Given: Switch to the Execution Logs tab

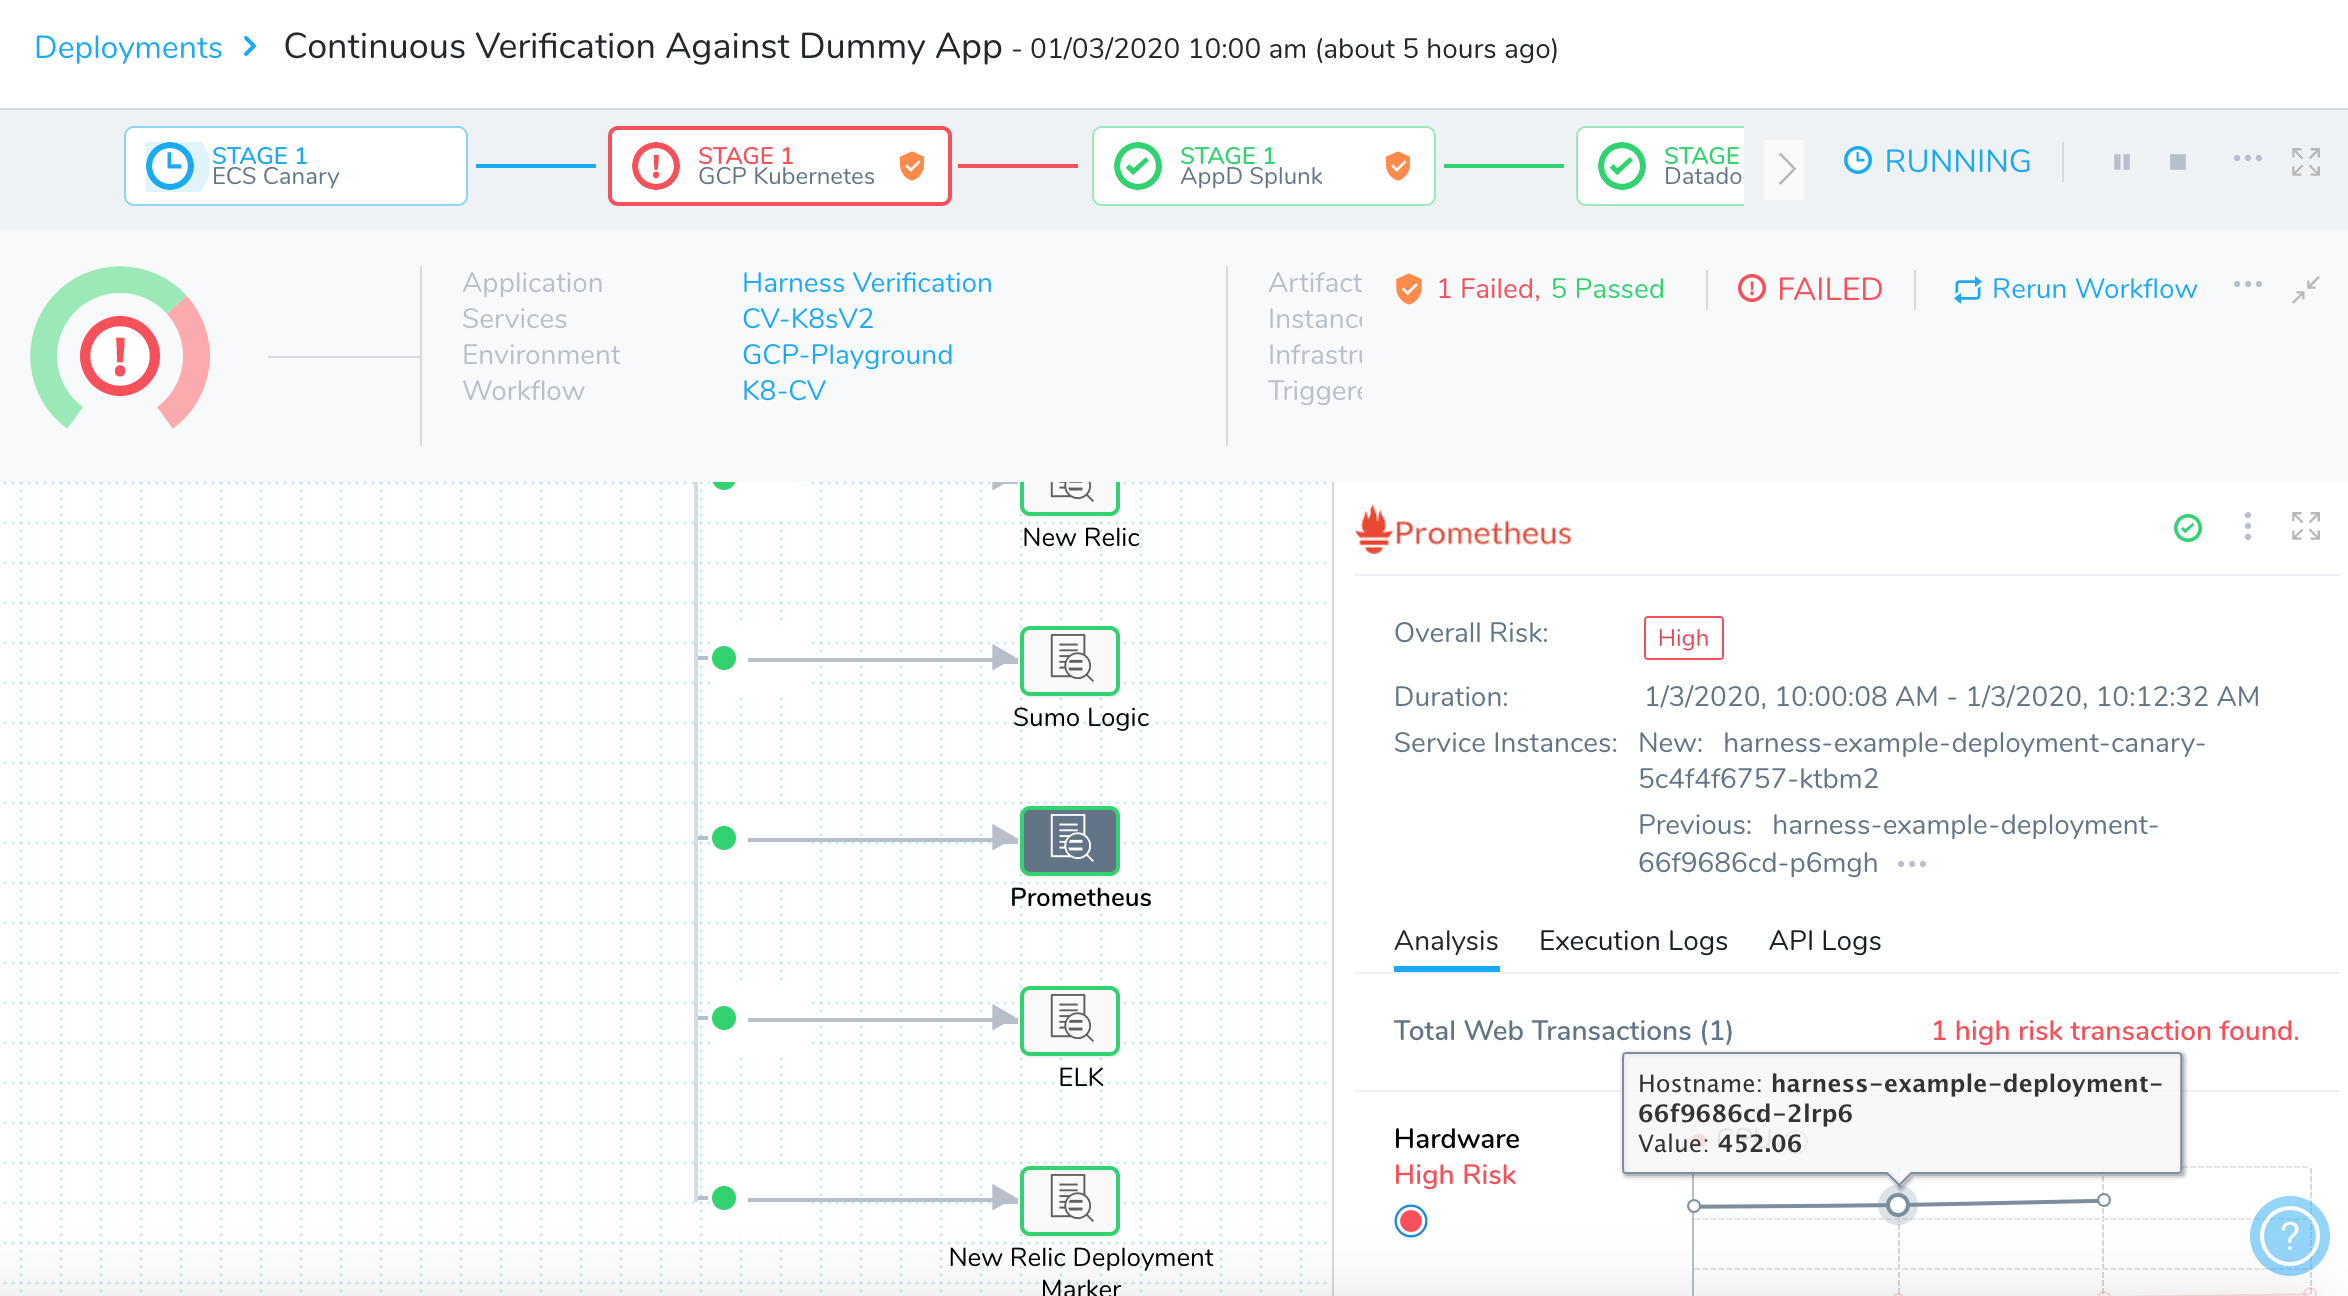Looking at the screenshot, I should tap(1633, 942).
